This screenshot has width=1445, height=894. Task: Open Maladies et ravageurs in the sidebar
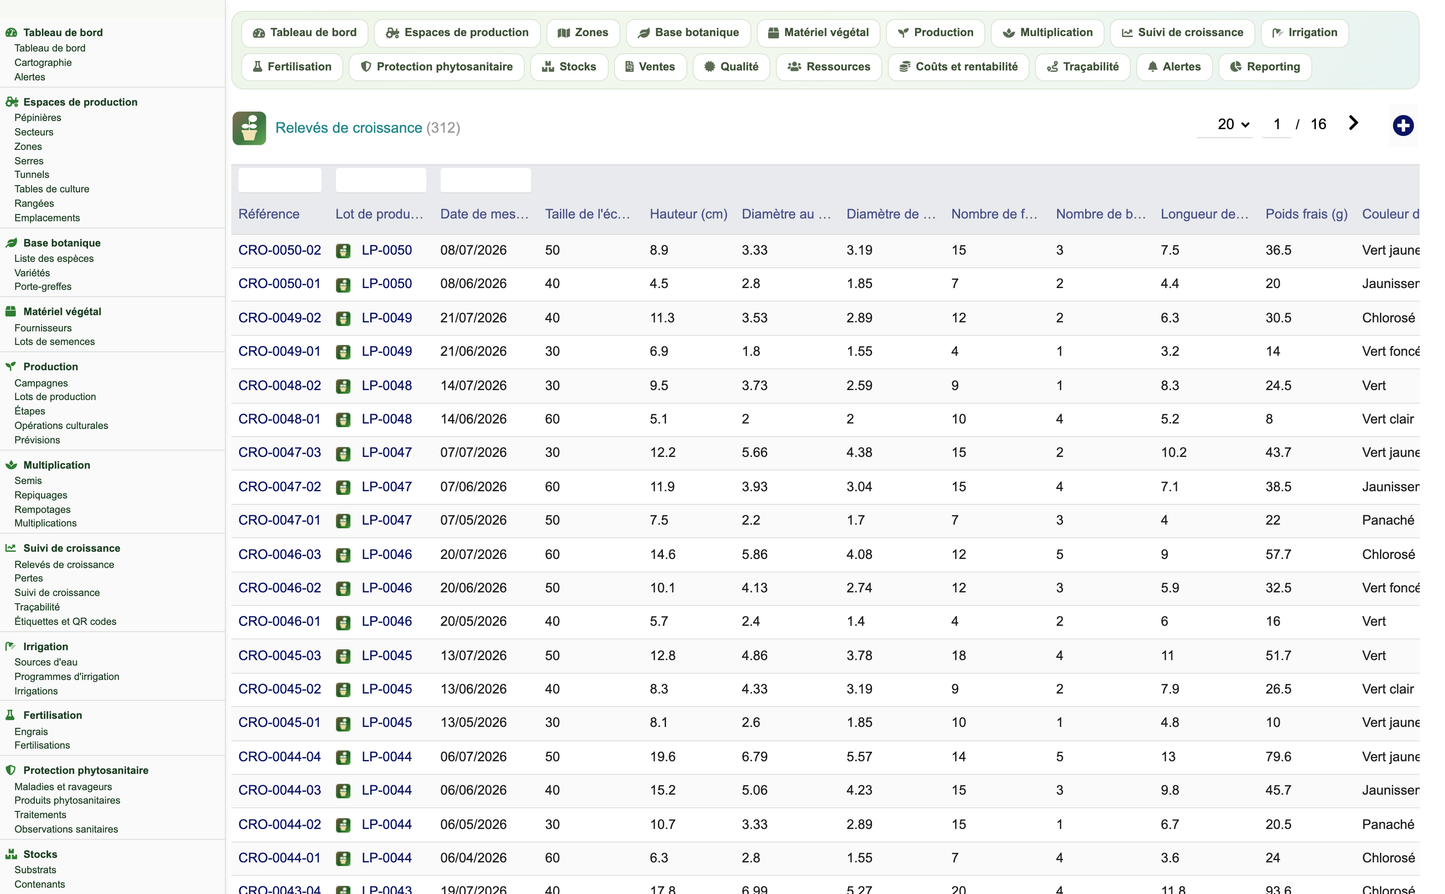tap(63, 787)
